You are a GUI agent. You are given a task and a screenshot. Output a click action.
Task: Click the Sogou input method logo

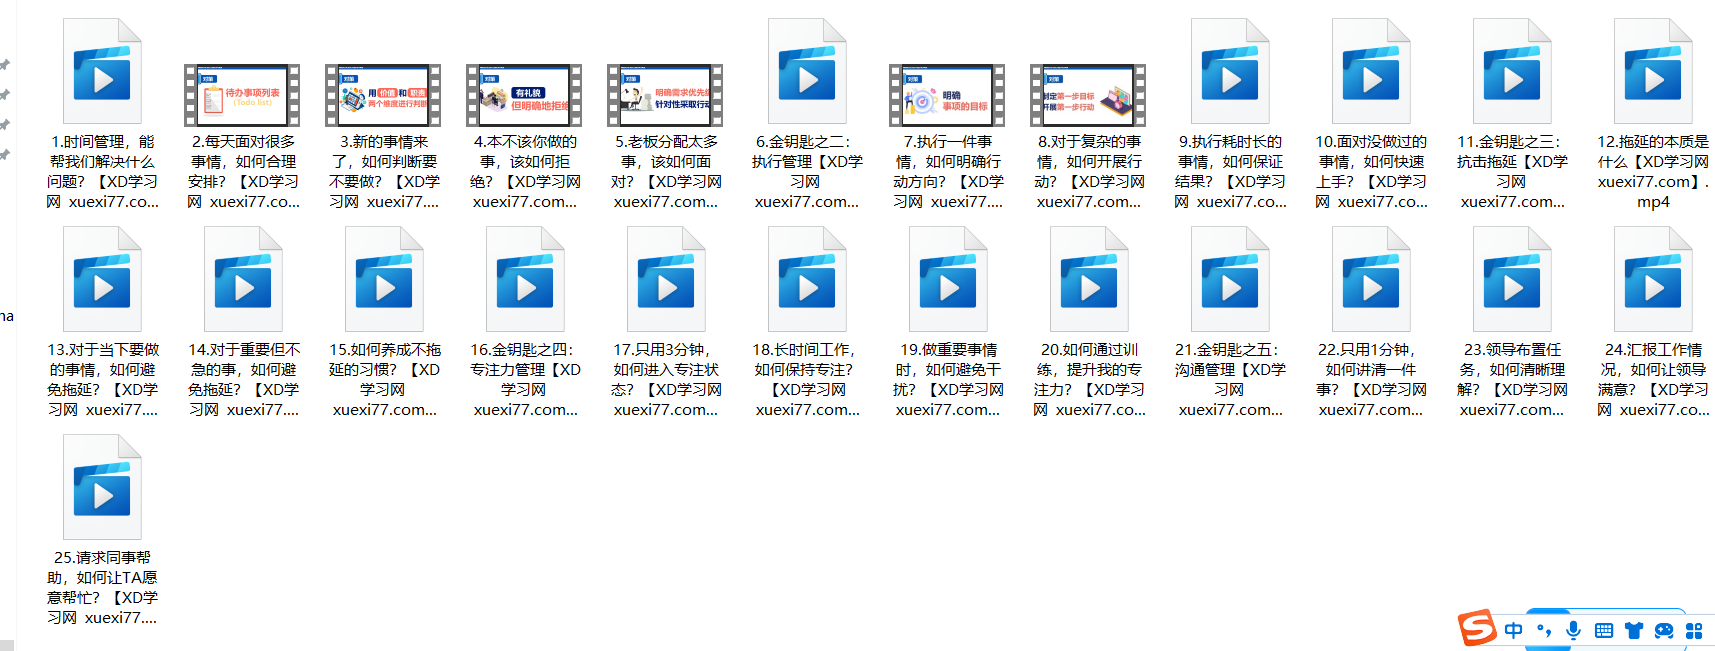[x=1477, y=629]
